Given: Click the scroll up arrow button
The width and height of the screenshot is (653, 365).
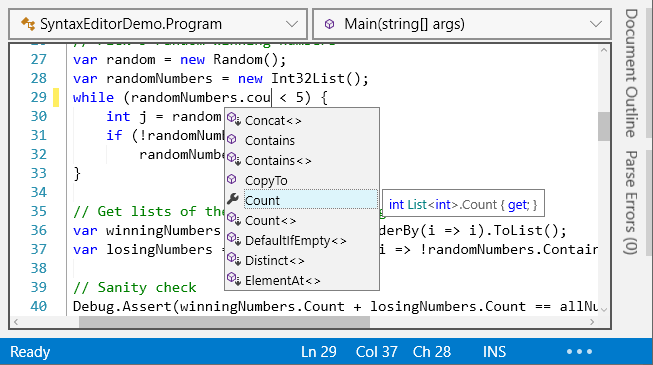Looking at the screenshot, I should click(x=604, y=50).
